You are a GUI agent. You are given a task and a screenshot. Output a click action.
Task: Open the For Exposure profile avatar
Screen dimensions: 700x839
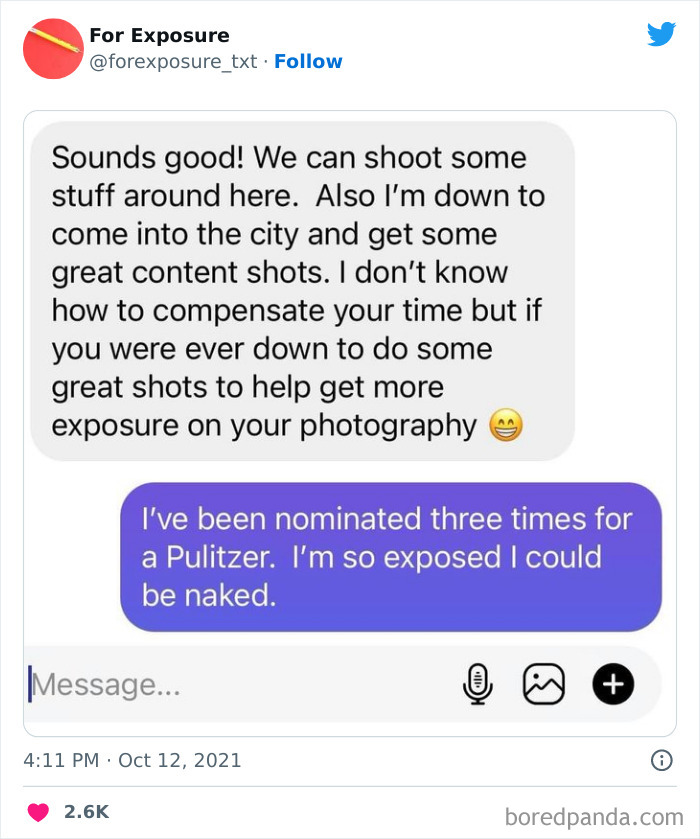[52, 48]
